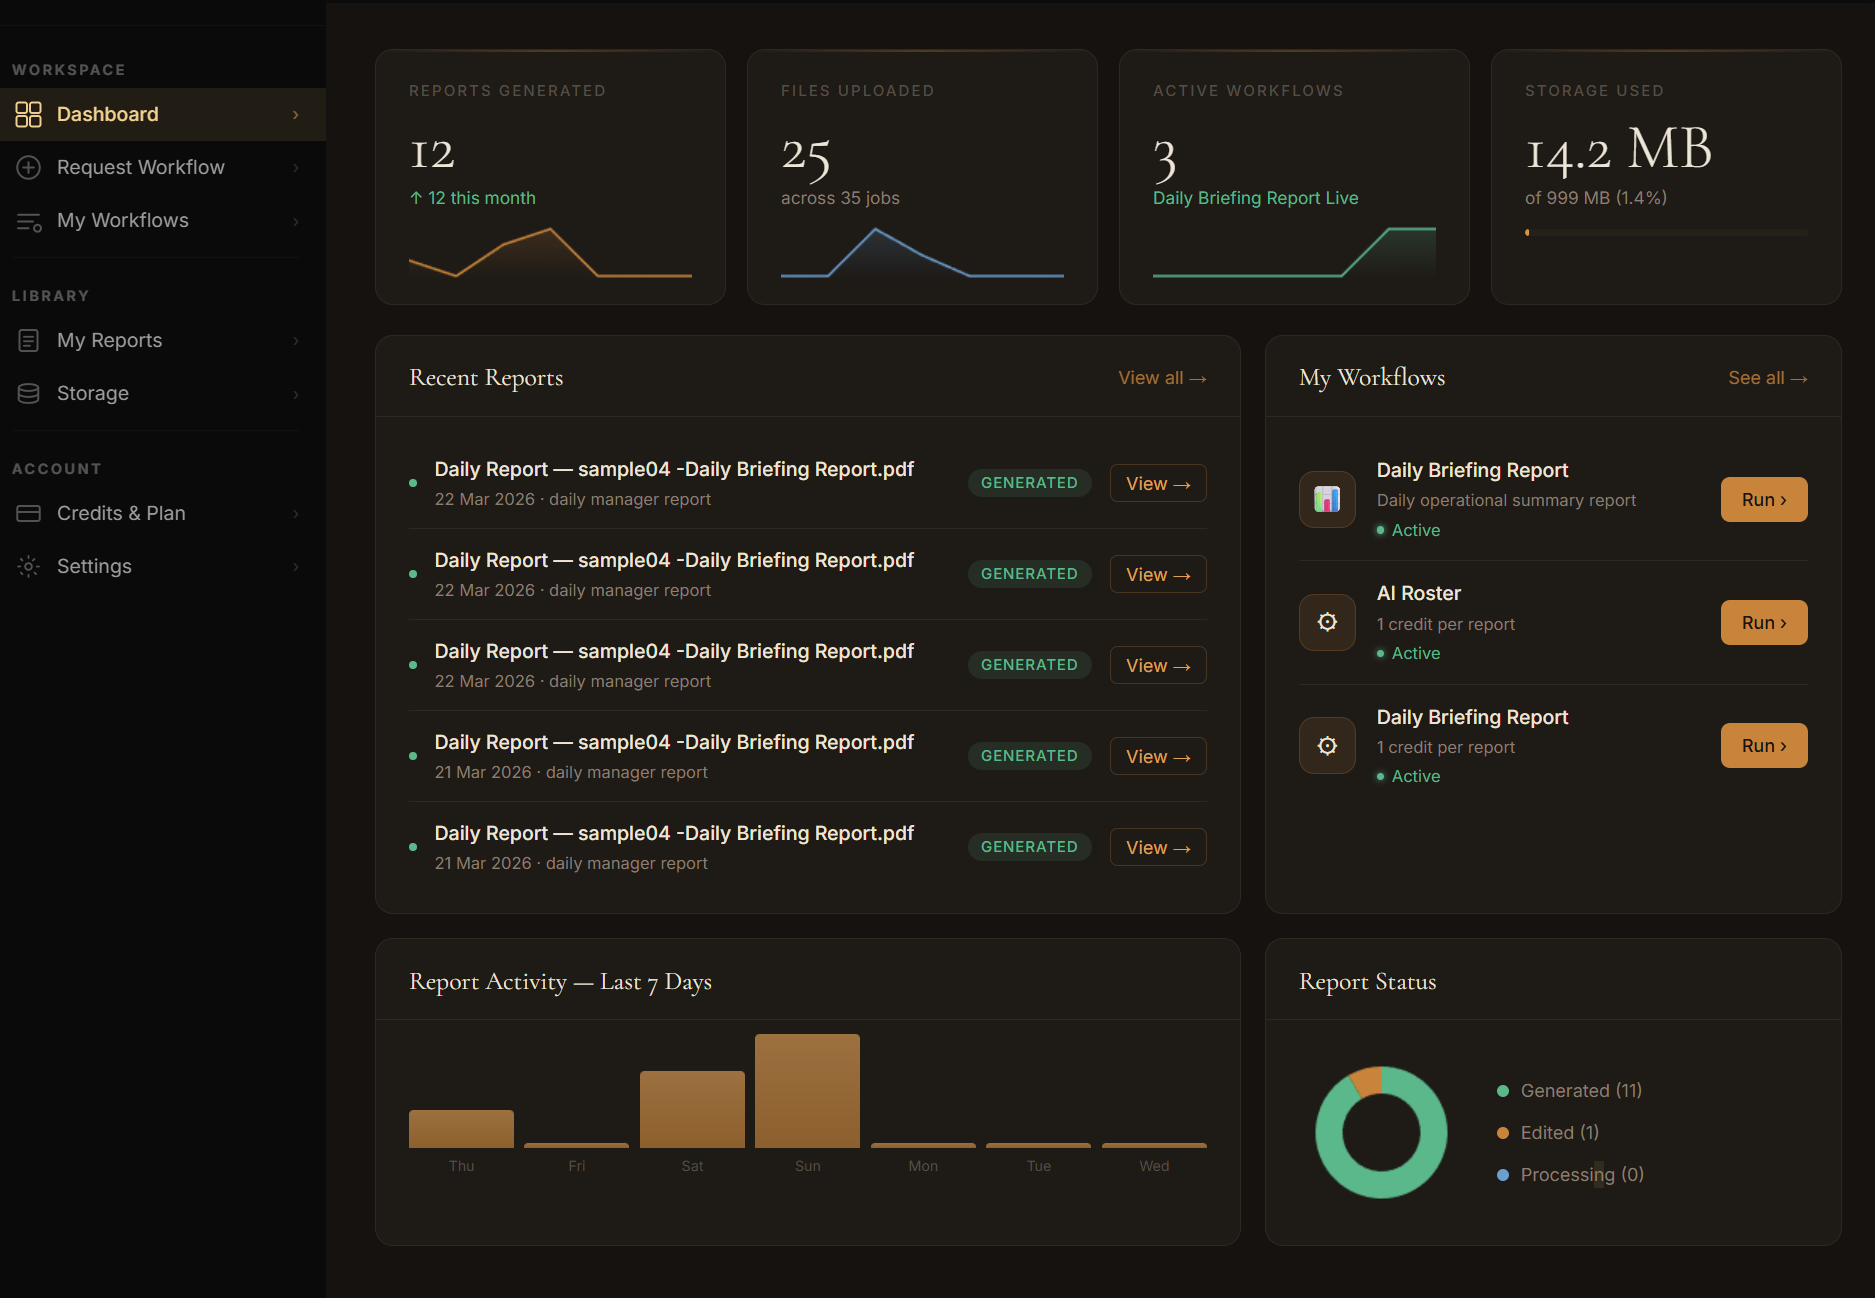Select Request Workflow in the sidebar
This screenshot has width=1875, height=1298.
(x=140, y=167)
